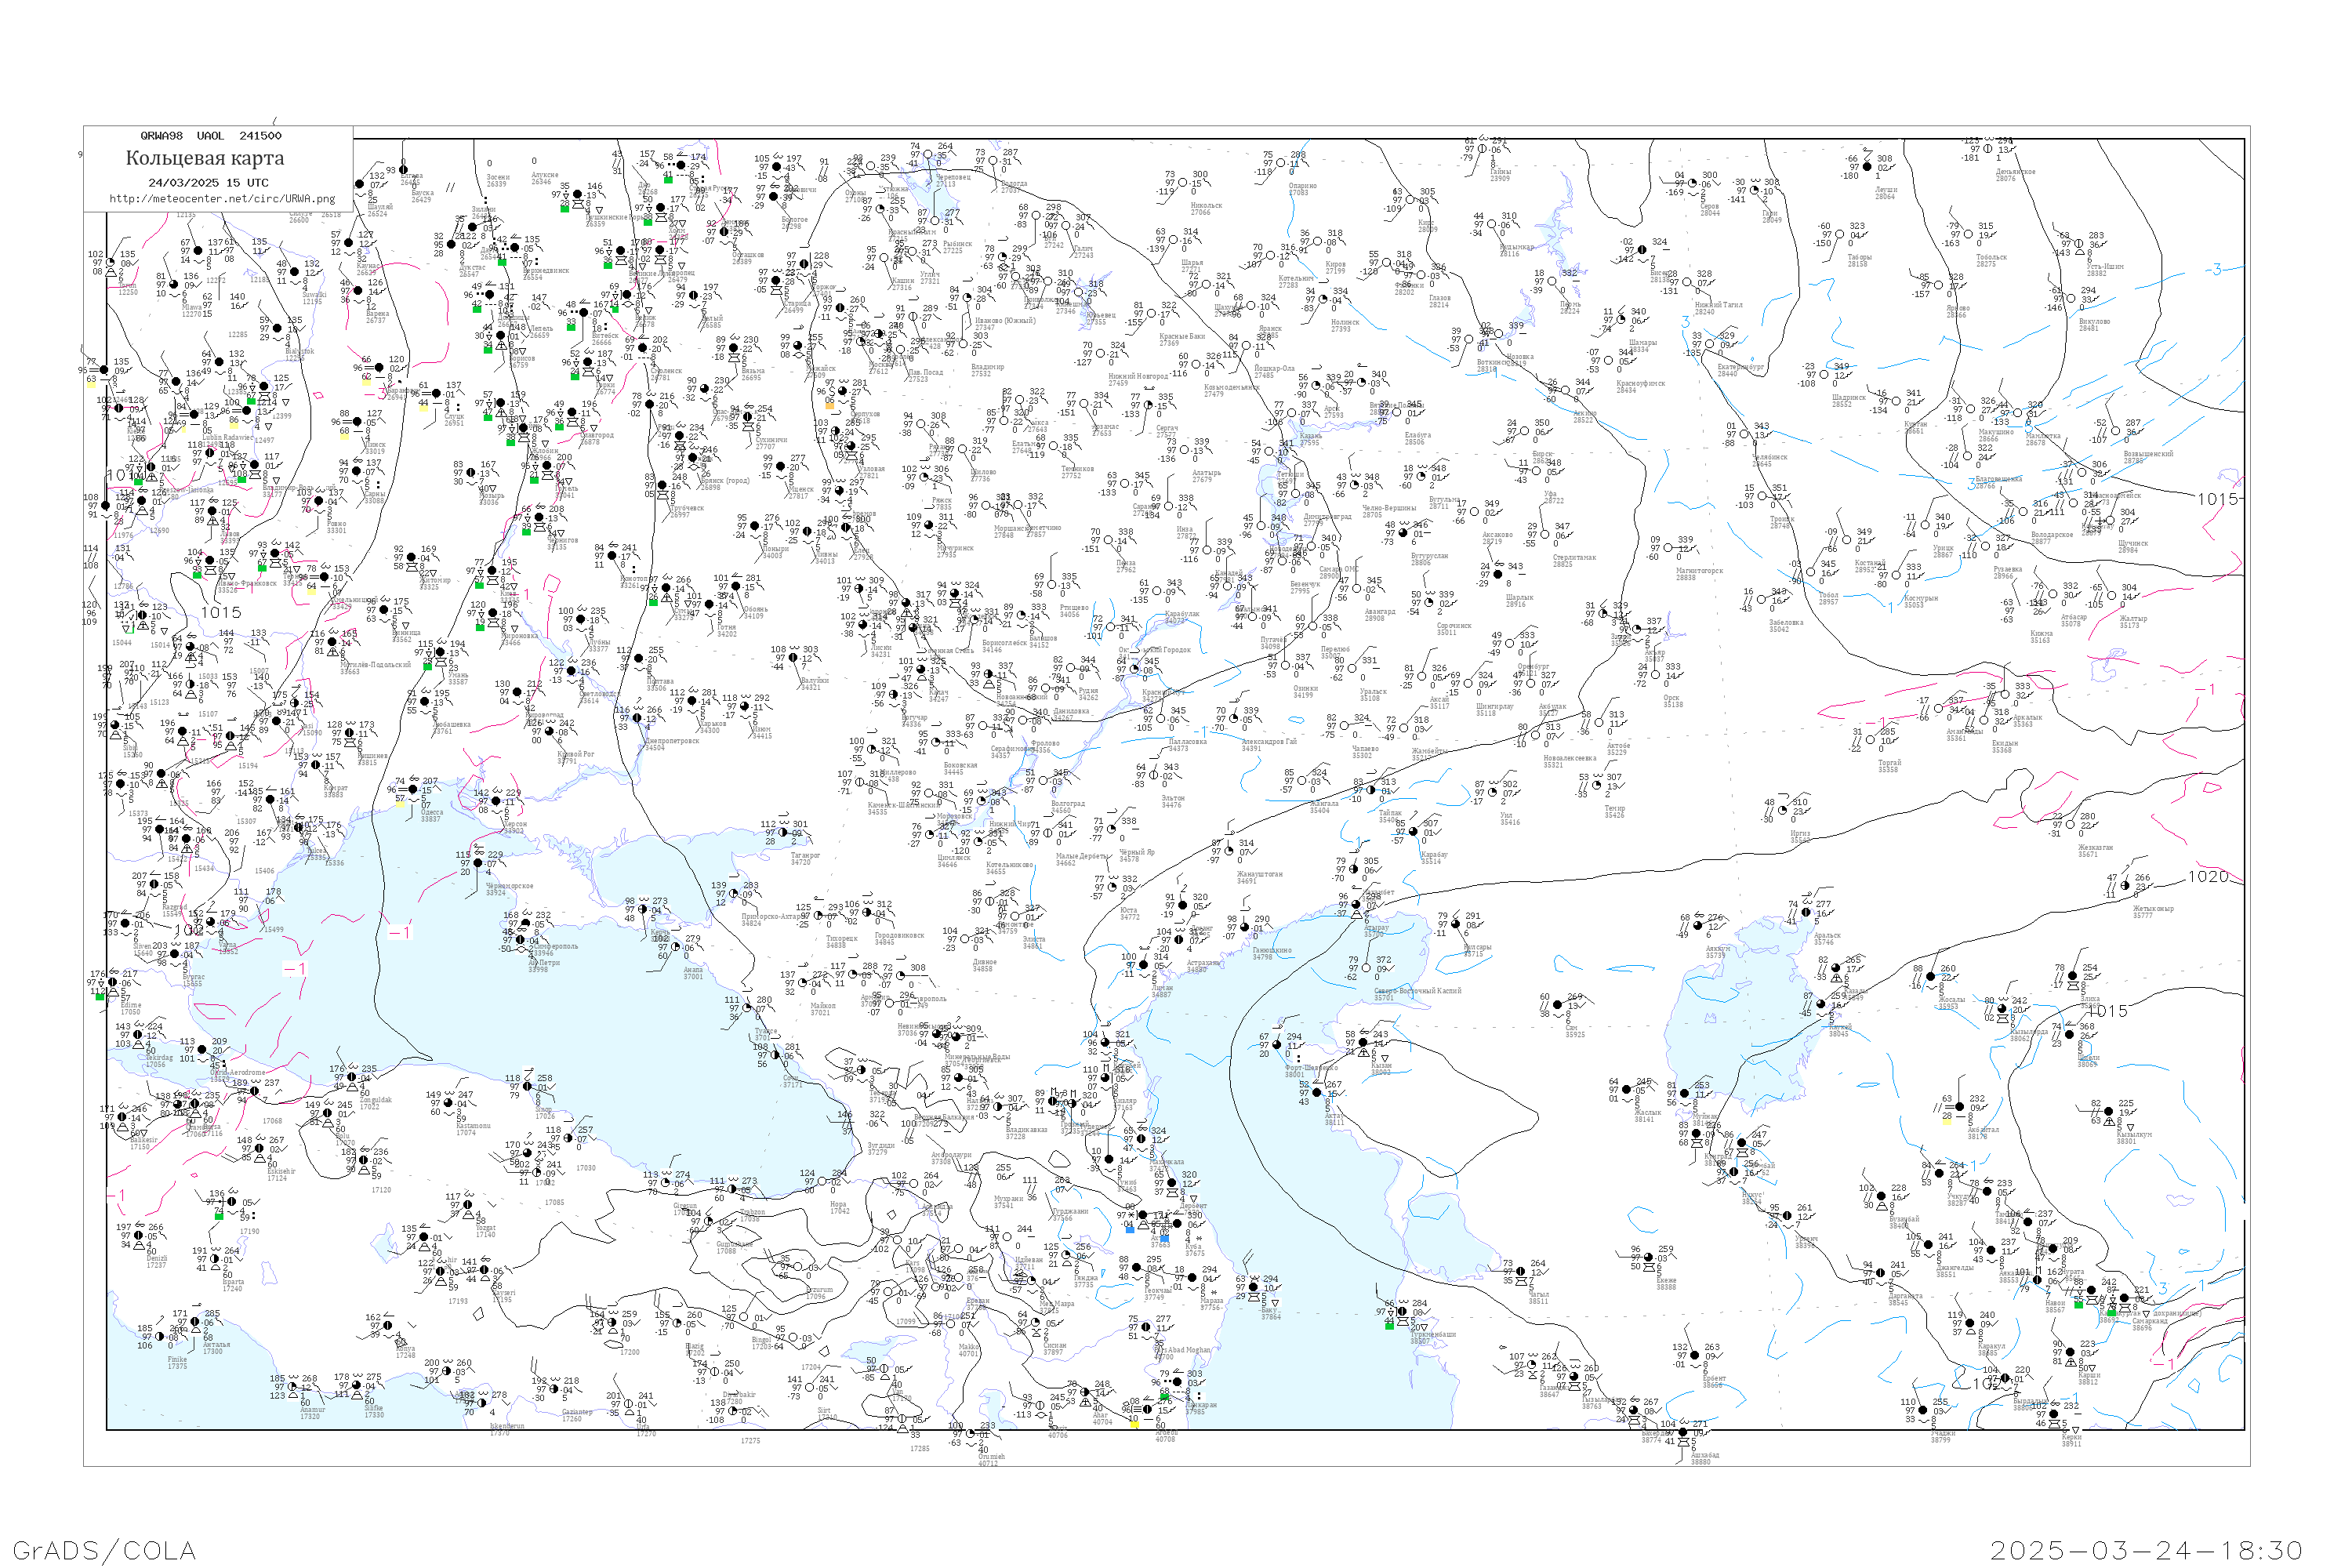Click the QRWA98 UAOL 241500 header code
The image size is (2352, 1568).
coord(210,136)
